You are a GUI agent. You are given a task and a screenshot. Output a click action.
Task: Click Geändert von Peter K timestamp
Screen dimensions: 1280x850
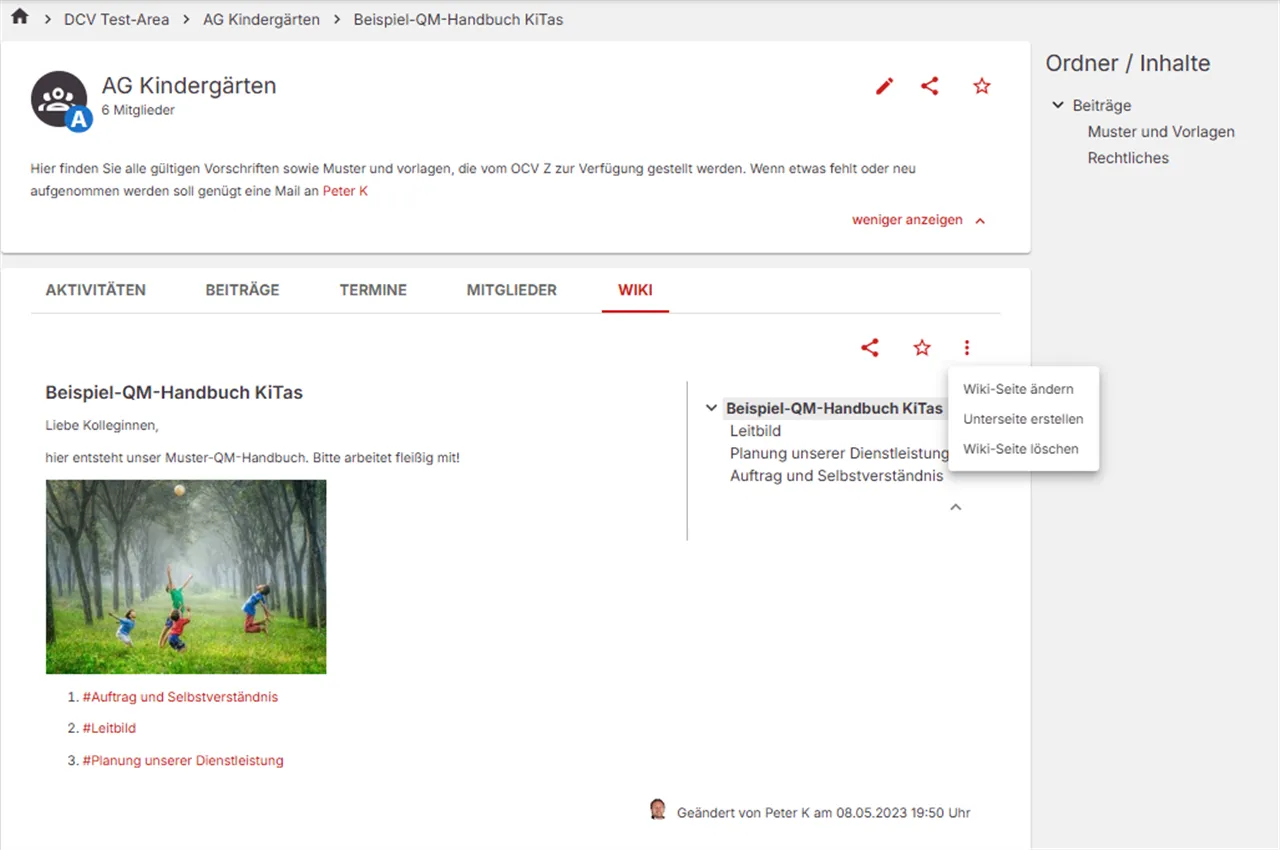tap(823, 813)
